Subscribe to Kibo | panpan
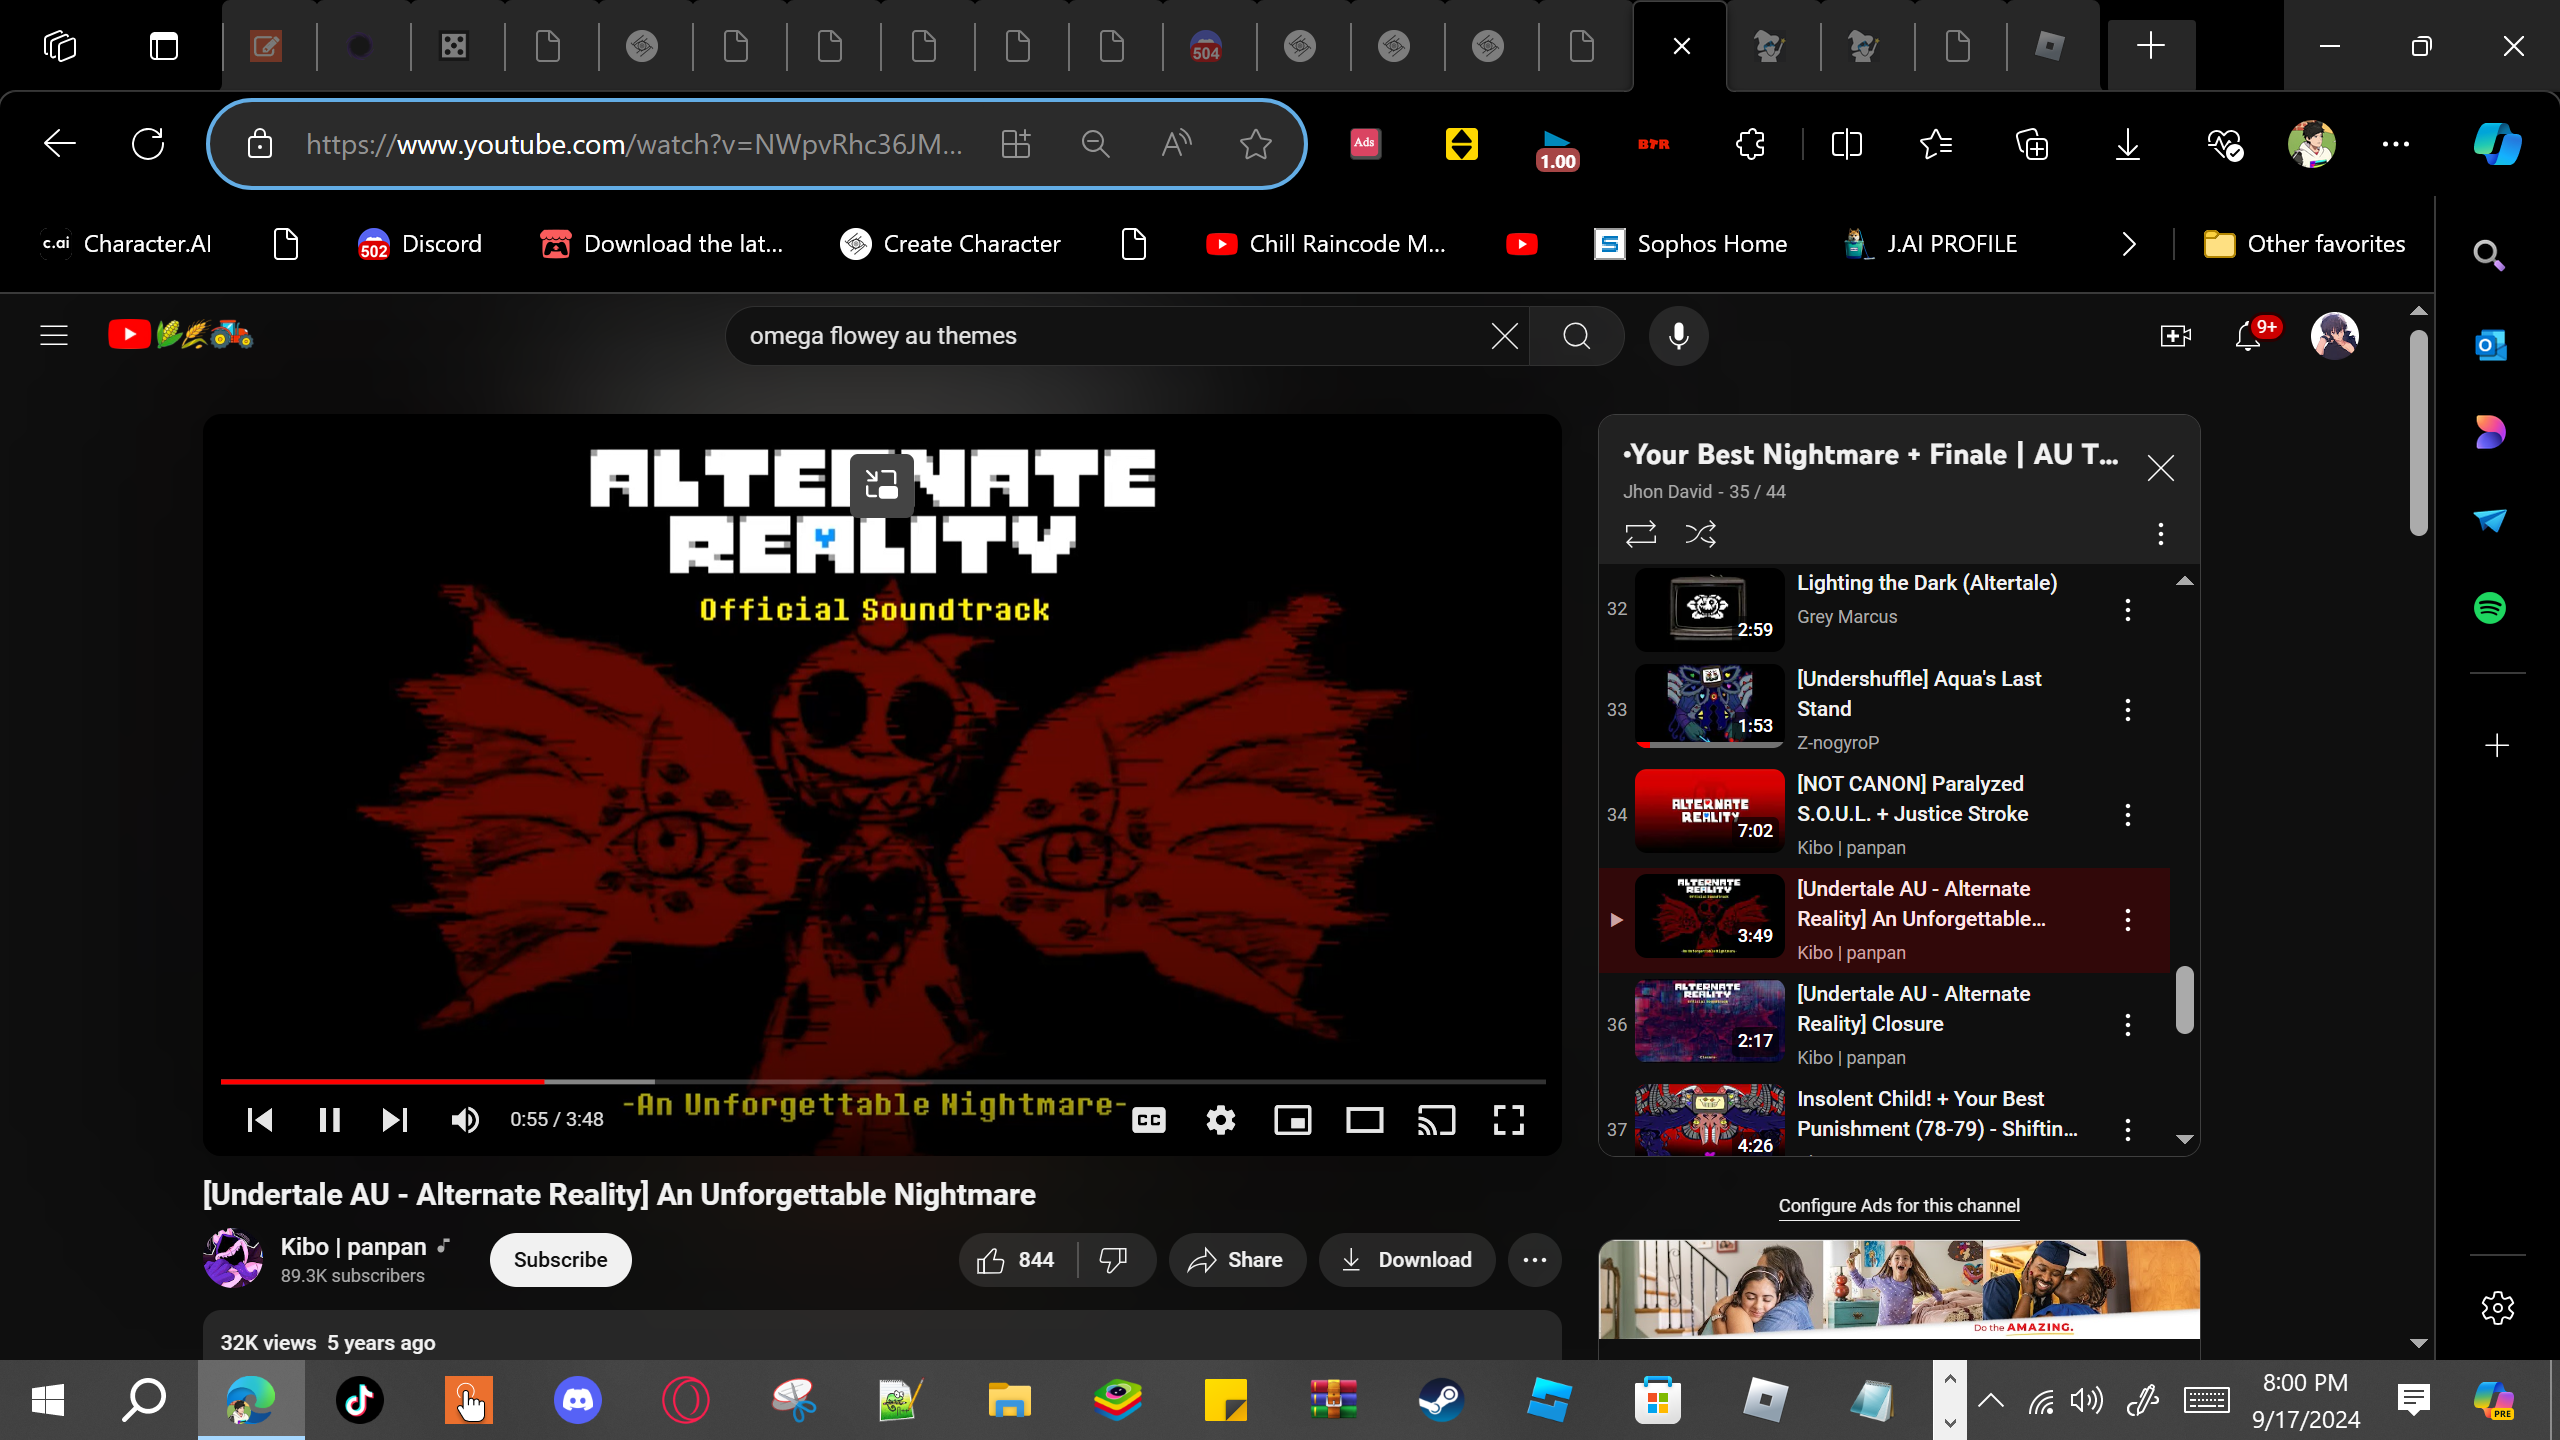This screenshot has width=2560, height=1440. click(560, 1260)
